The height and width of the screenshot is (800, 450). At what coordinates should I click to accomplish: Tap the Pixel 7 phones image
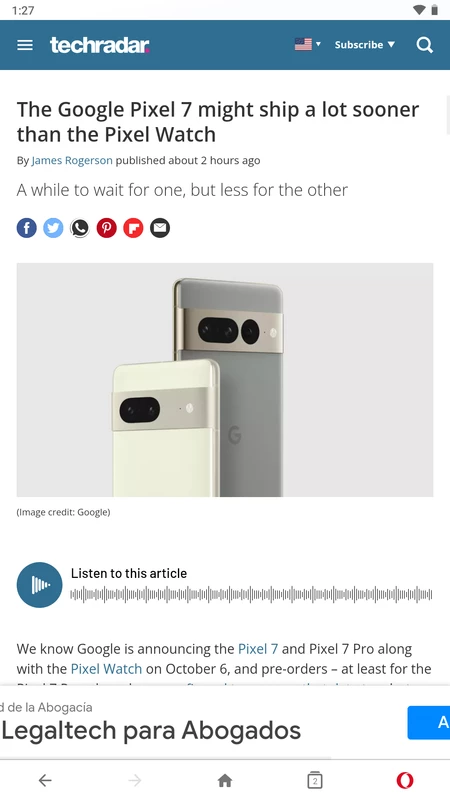pyautogui.click(x=225, y=380)
